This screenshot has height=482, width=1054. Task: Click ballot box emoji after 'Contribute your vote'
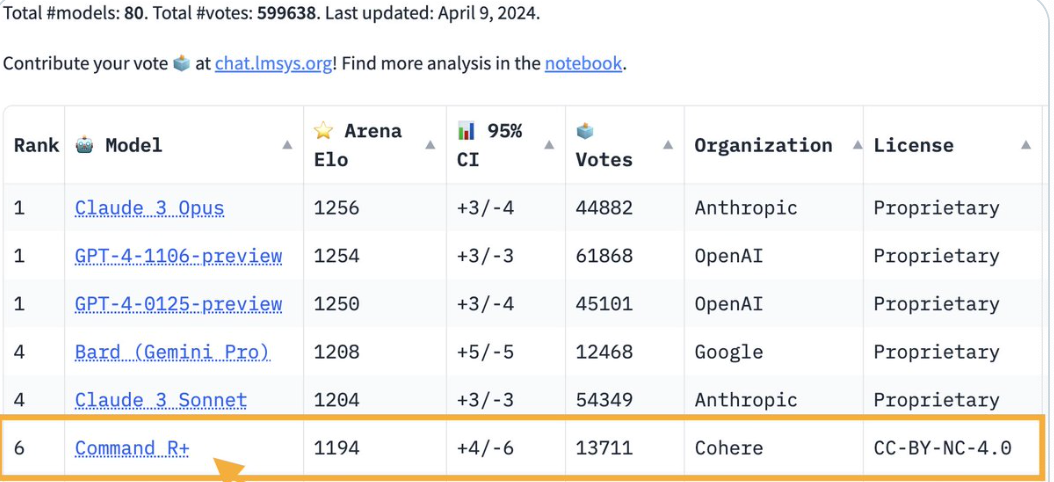tap(181, 64)
